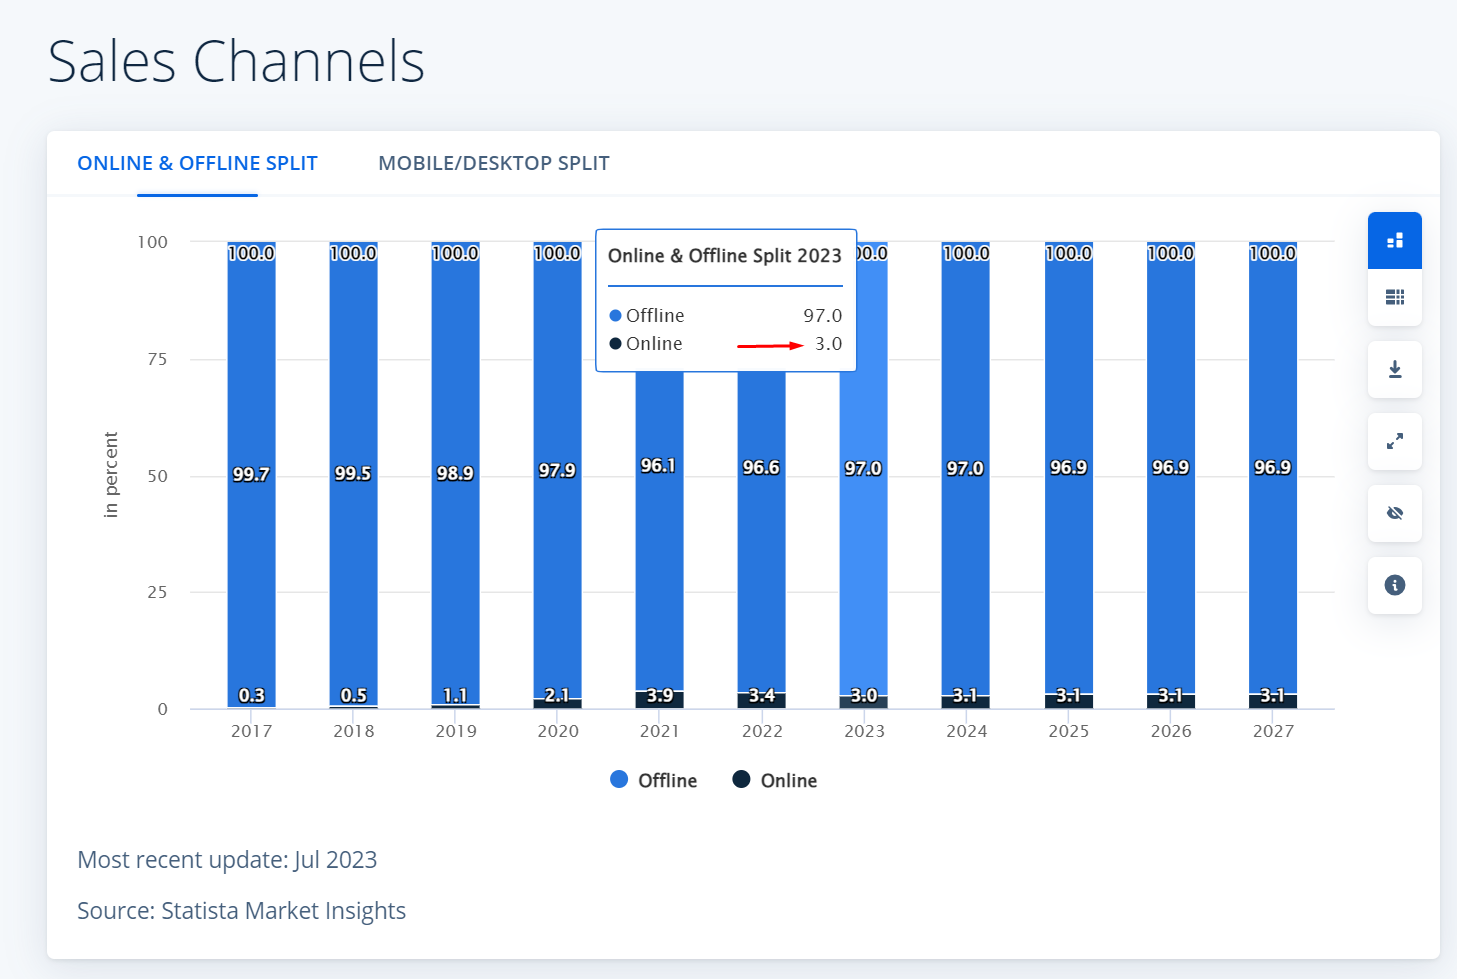The height and width of the screenshot is (979, 1457).
Task: Click the 2020 online segment labeled 2.1
Action: click(x=557, y=703)
